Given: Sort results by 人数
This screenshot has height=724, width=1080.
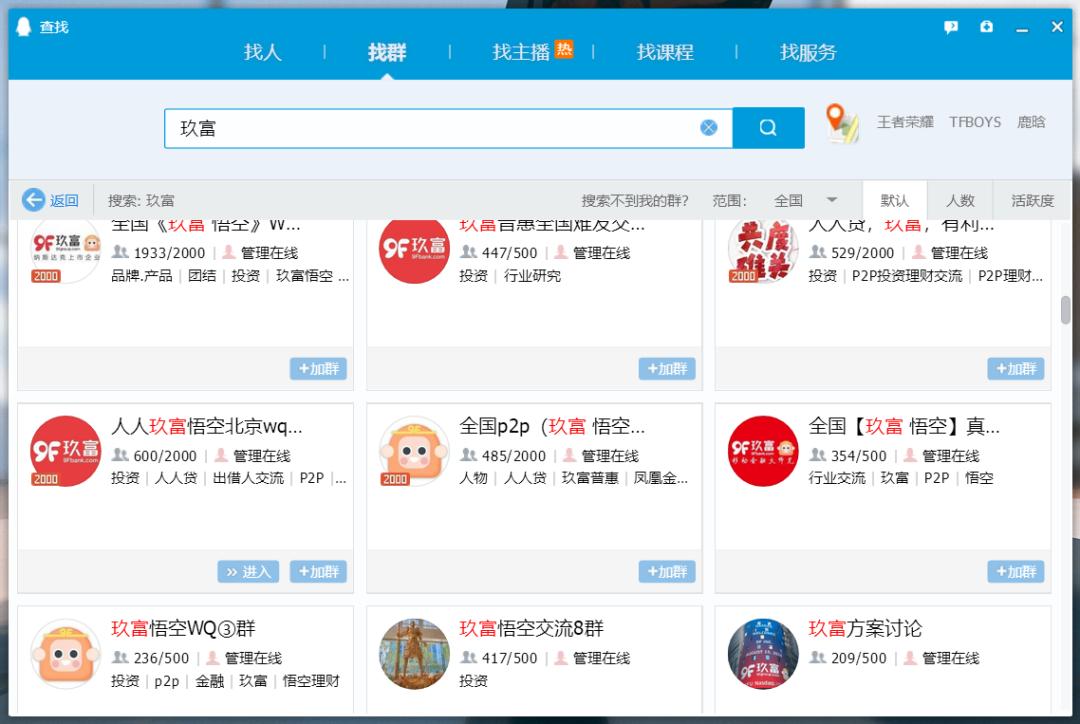Looking at the screenshot, I should [960, 200].
